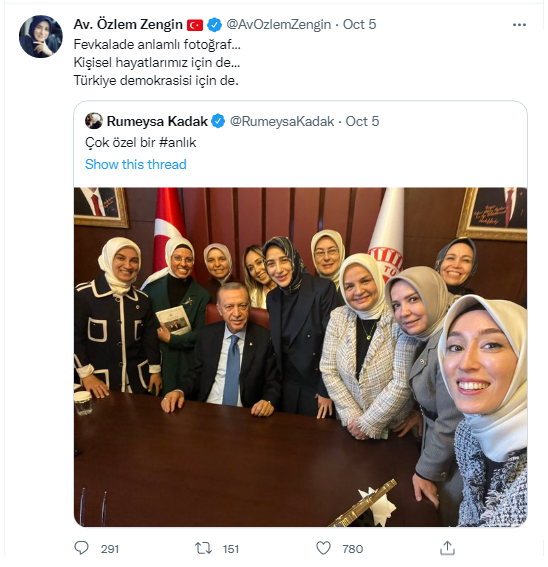
Task: Click the blue verified badge beside Özlem Zengin
Action: [214, 25]
